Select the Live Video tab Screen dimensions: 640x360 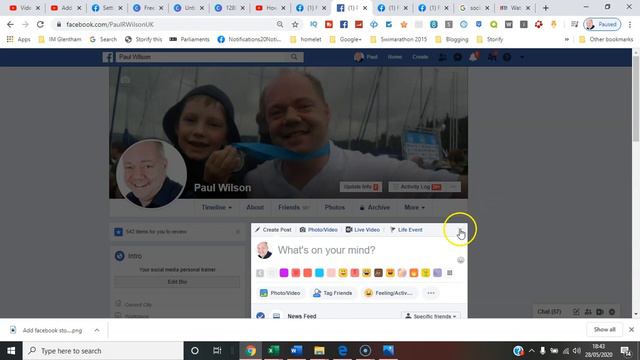pyautogui.click(x=363, y=230)
